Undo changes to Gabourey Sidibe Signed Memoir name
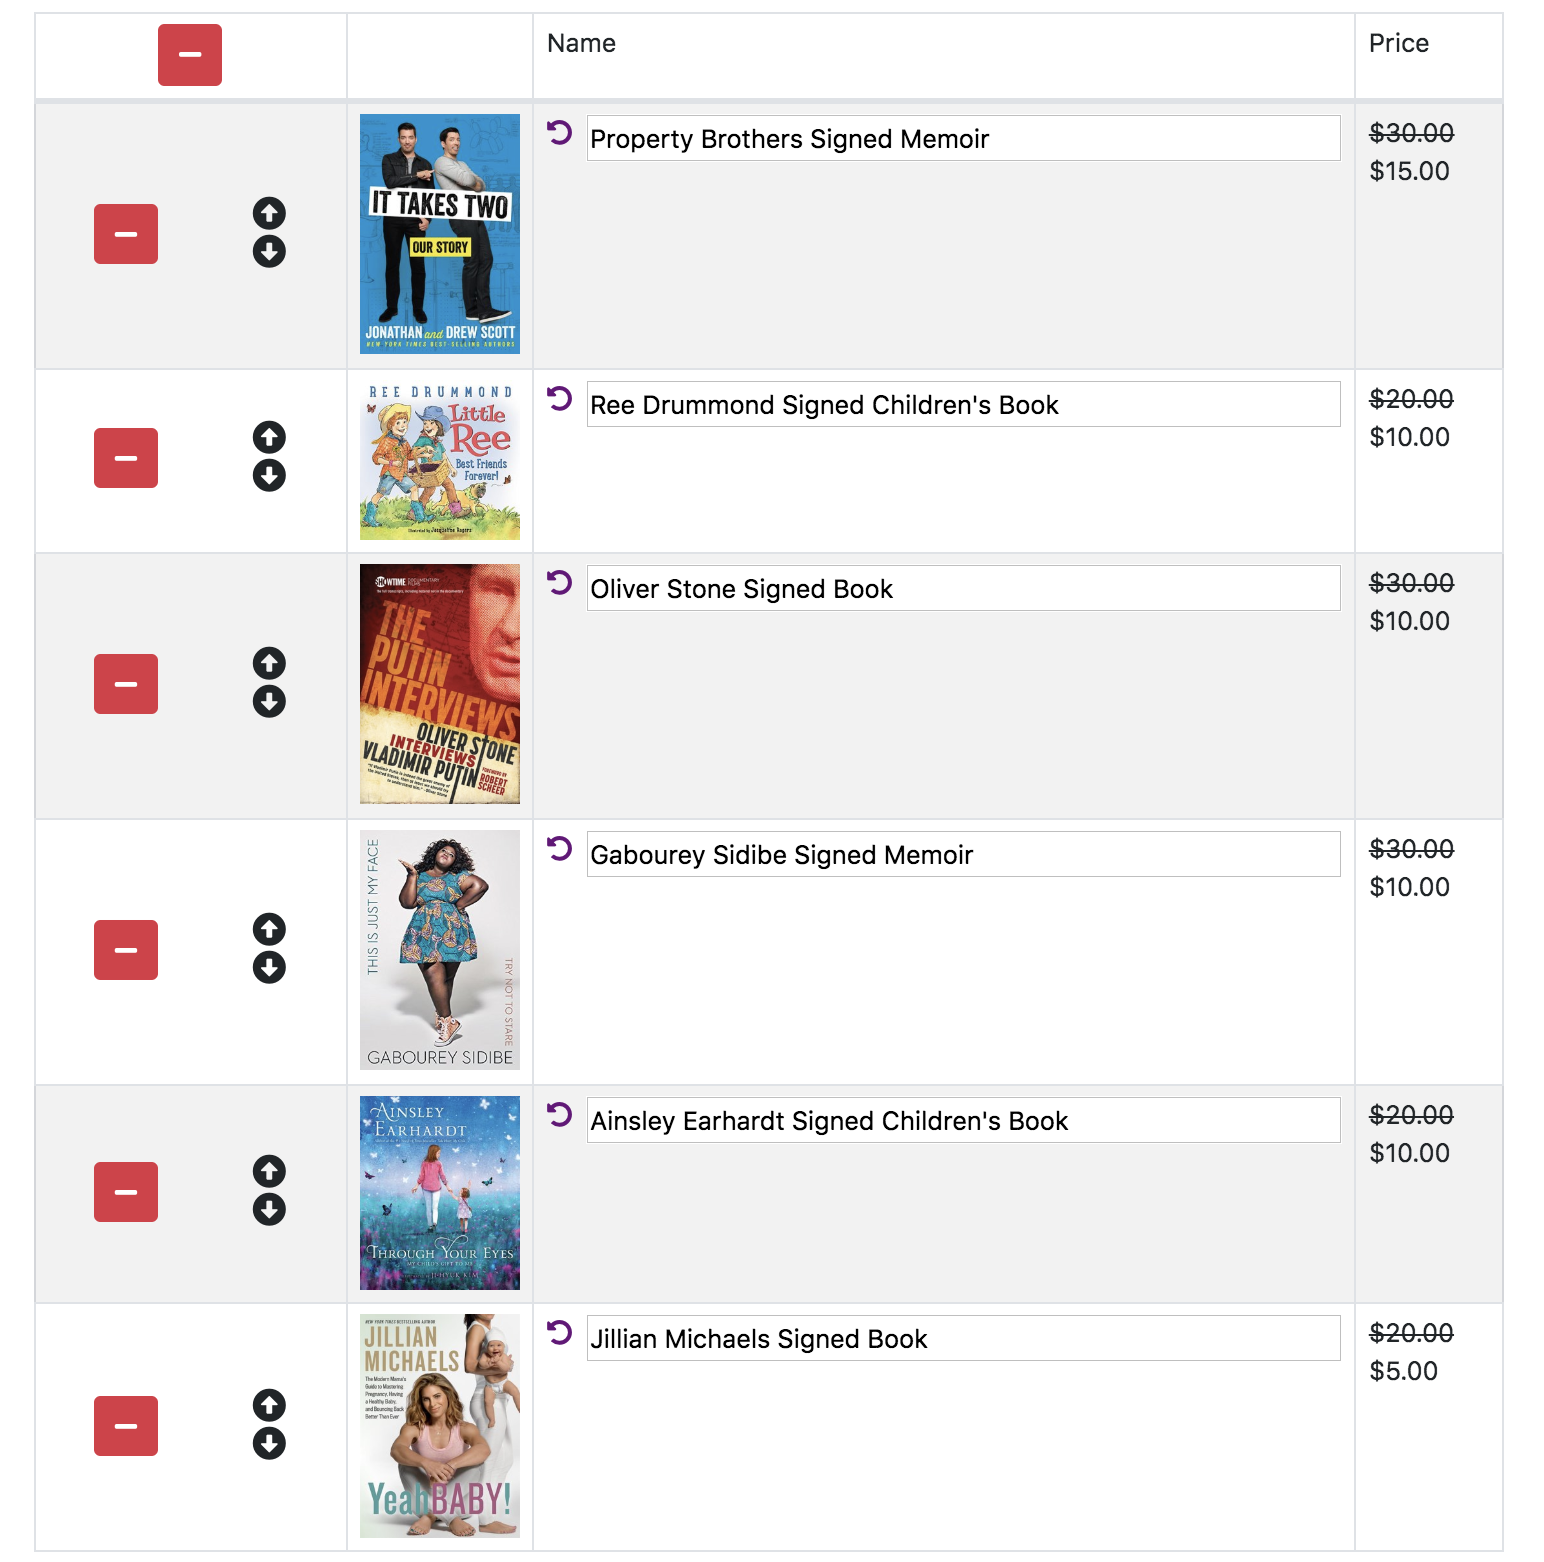Image resolution: width=1544 pixels, height=1562 pixels. pos(560,848)
